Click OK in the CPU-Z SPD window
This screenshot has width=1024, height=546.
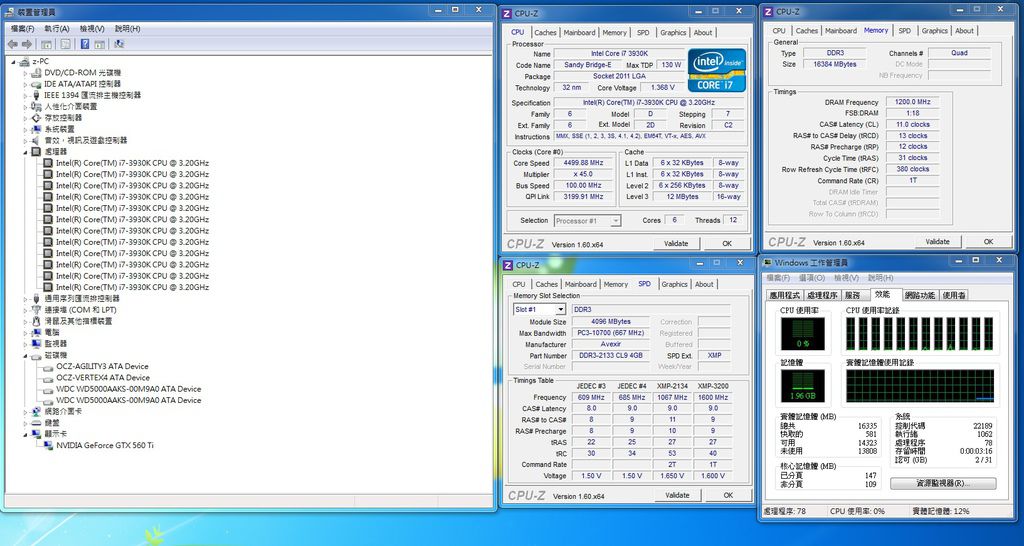click(728, 495)
